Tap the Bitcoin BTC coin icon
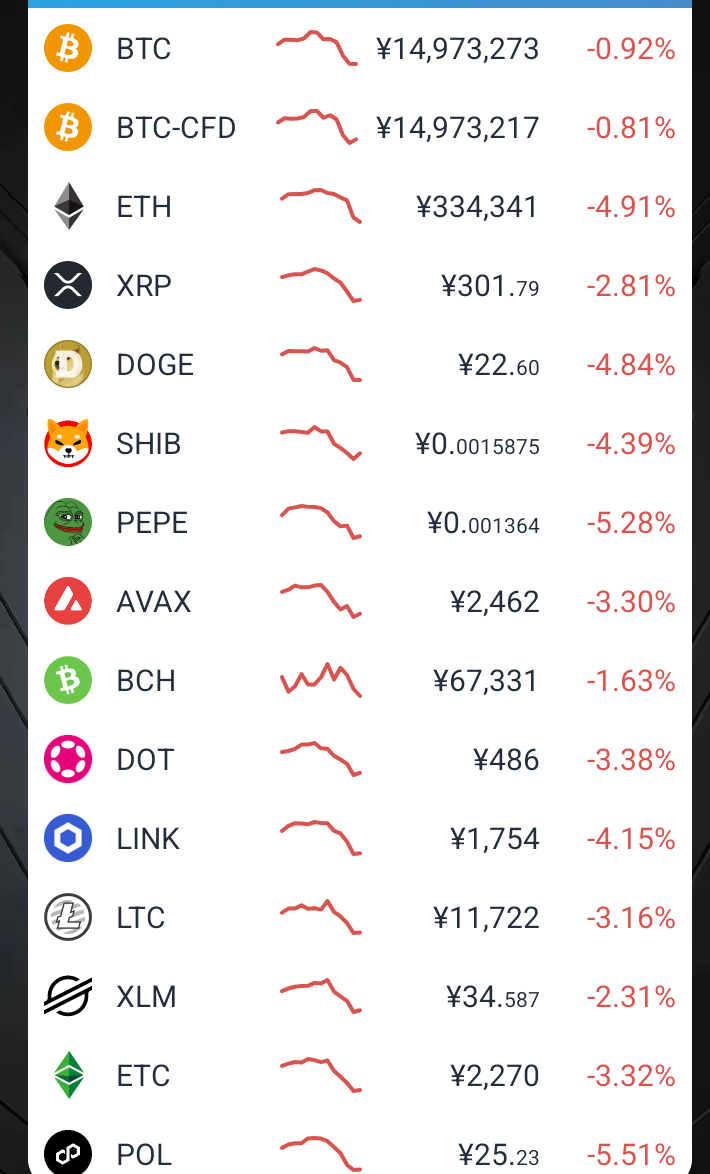 (x=68, y=48)
